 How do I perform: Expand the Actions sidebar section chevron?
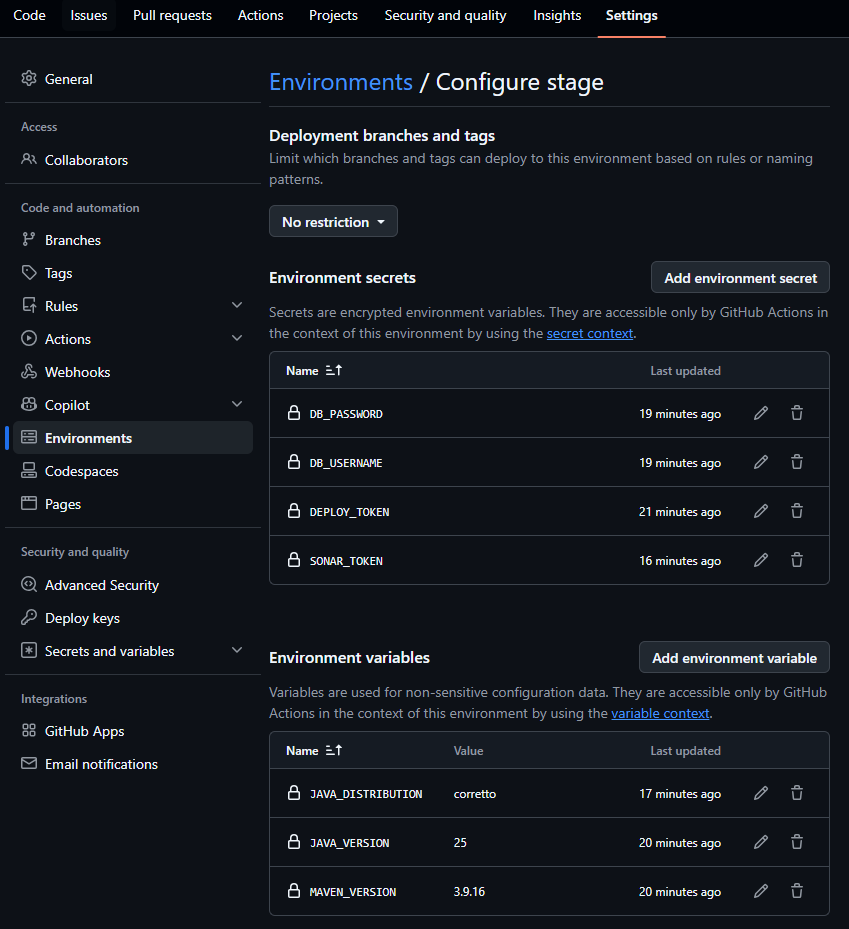237,338
